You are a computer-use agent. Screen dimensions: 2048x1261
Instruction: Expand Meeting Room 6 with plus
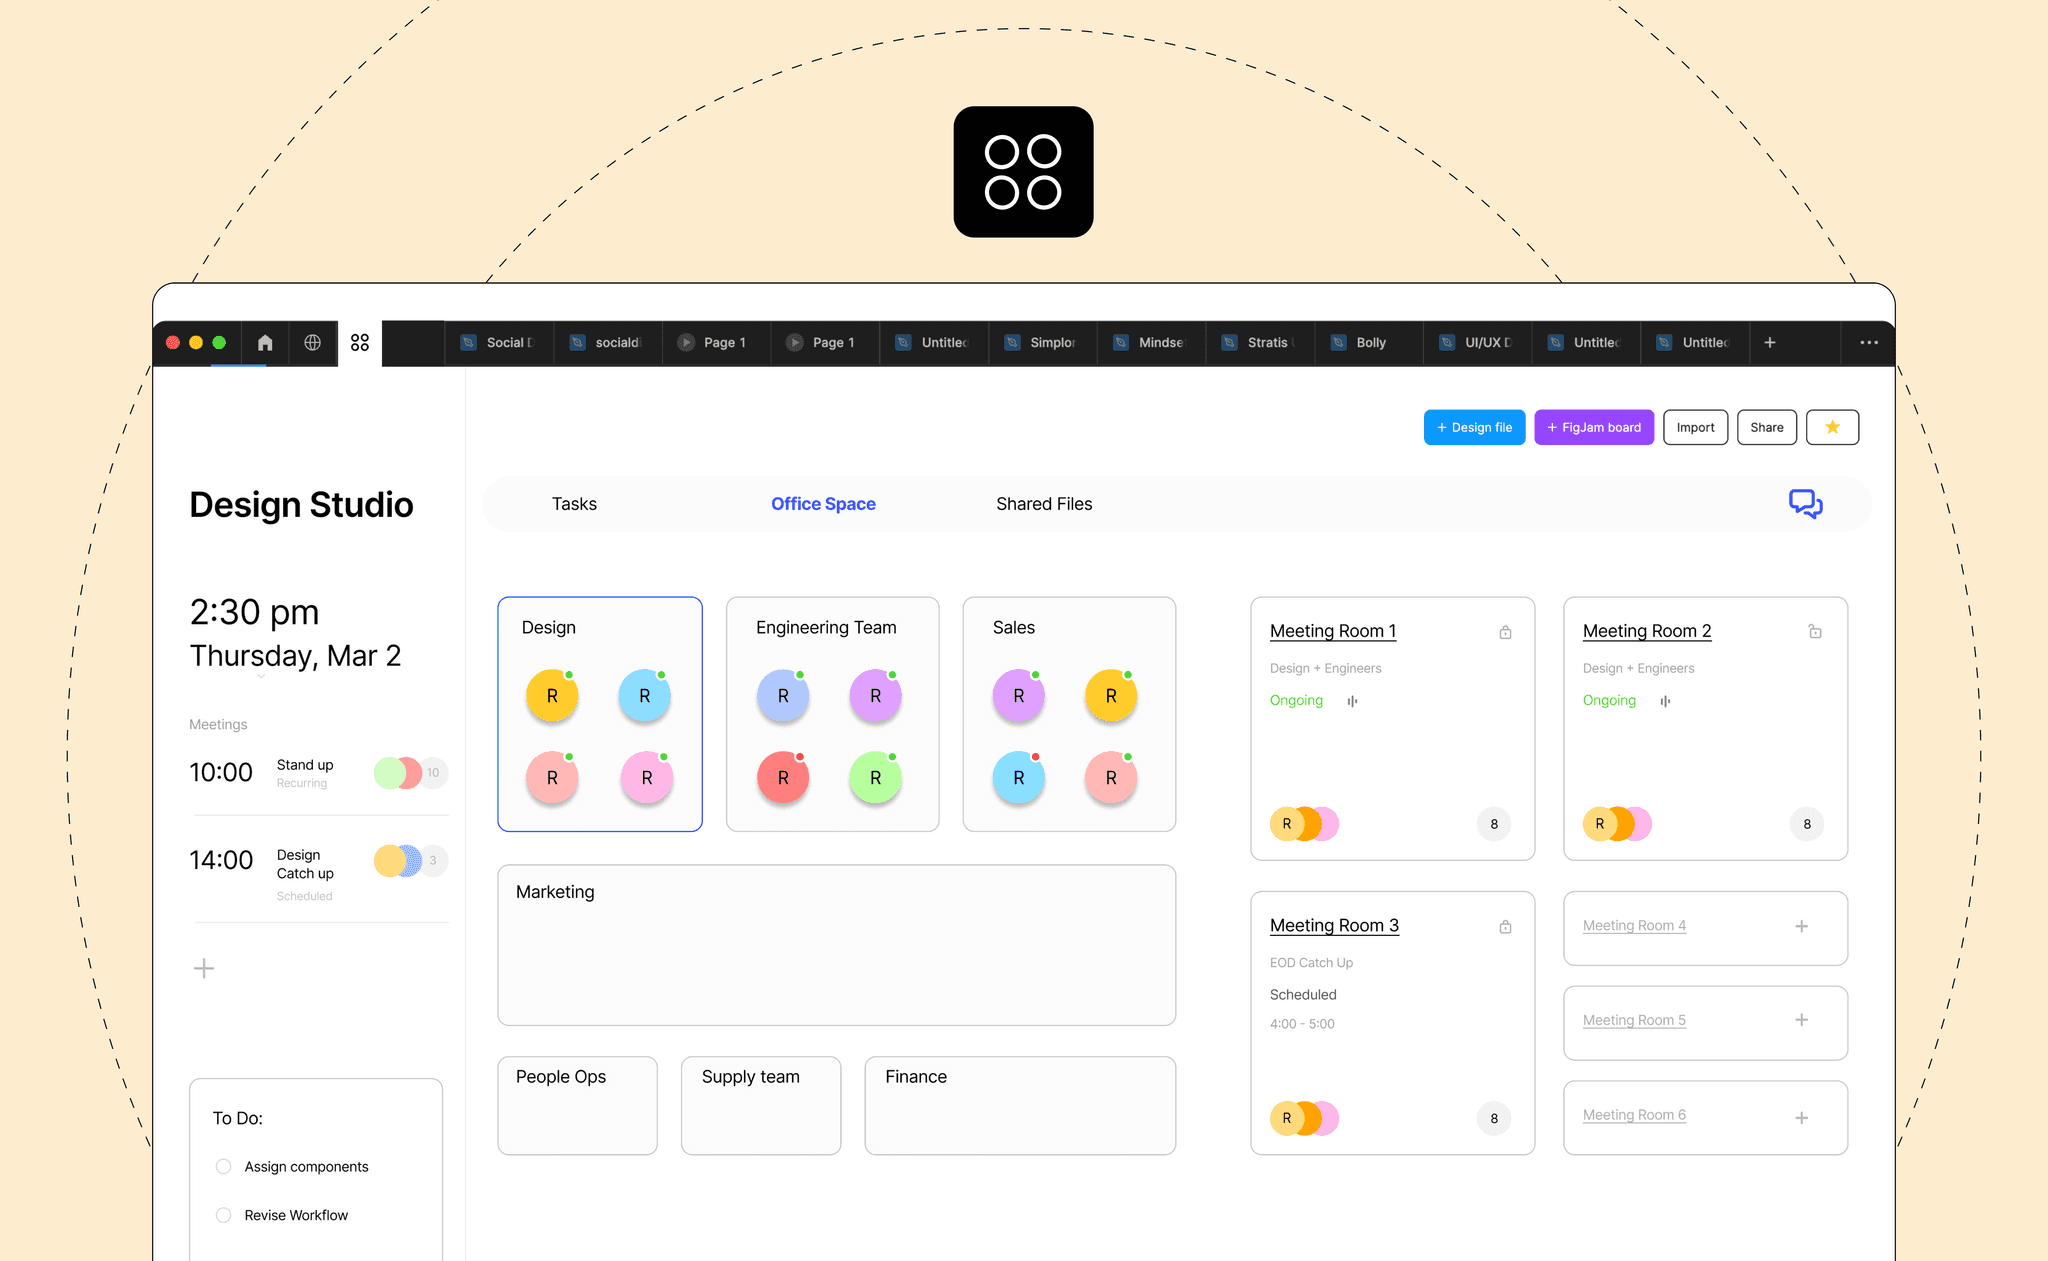1801,1118
